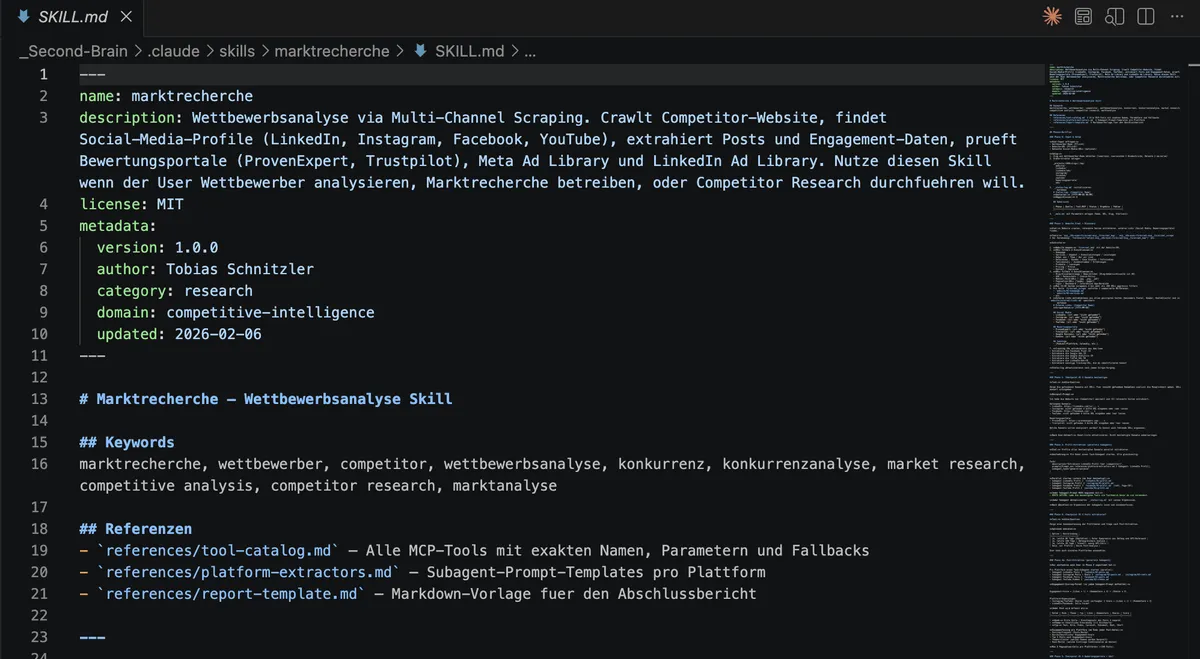Viewport: 1200px width, 659px height.
Task: Open Claude Code via the orange starburst icon
Action: click(1052, 16)
